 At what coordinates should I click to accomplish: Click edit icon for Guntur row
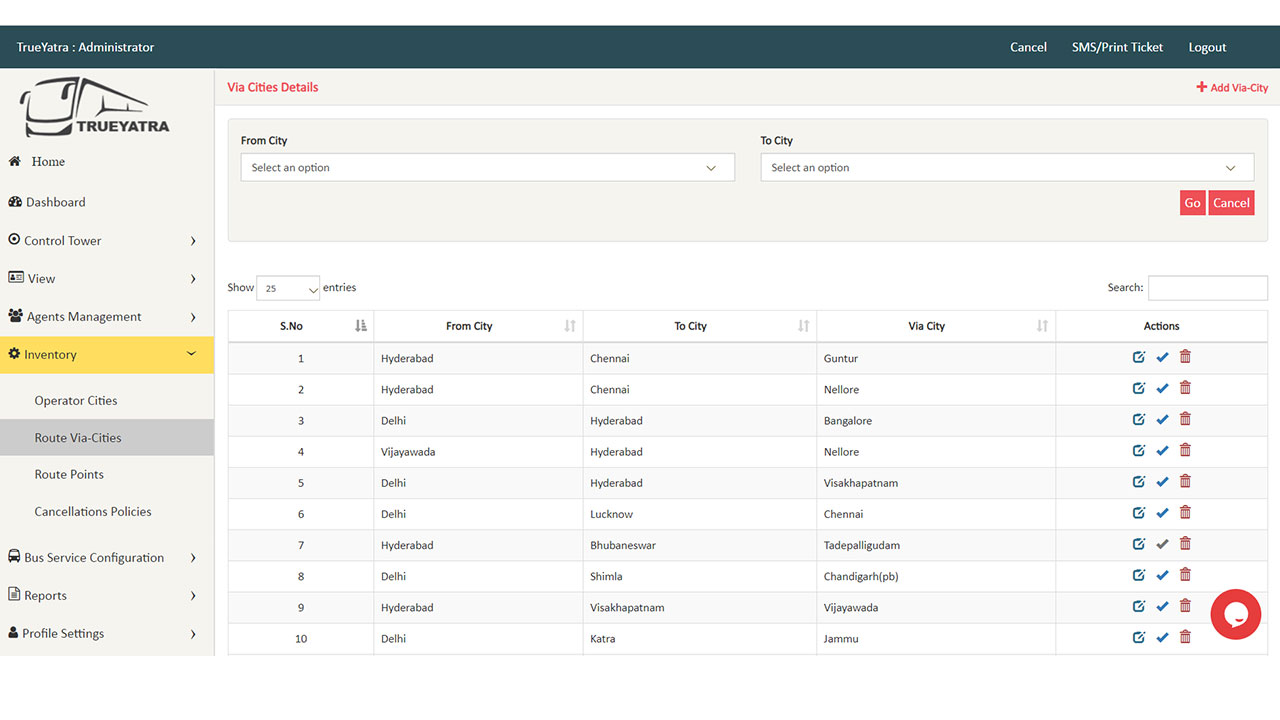(1139, 357)
